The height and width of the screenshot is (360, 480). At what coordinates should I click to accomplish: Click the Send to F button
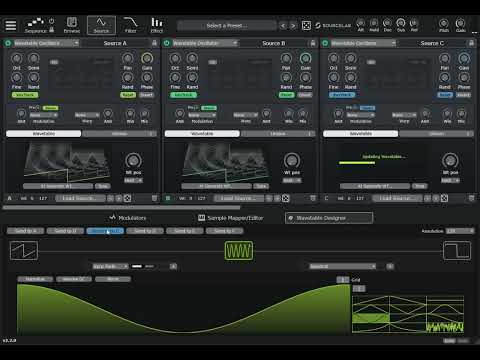pos(225,231)
